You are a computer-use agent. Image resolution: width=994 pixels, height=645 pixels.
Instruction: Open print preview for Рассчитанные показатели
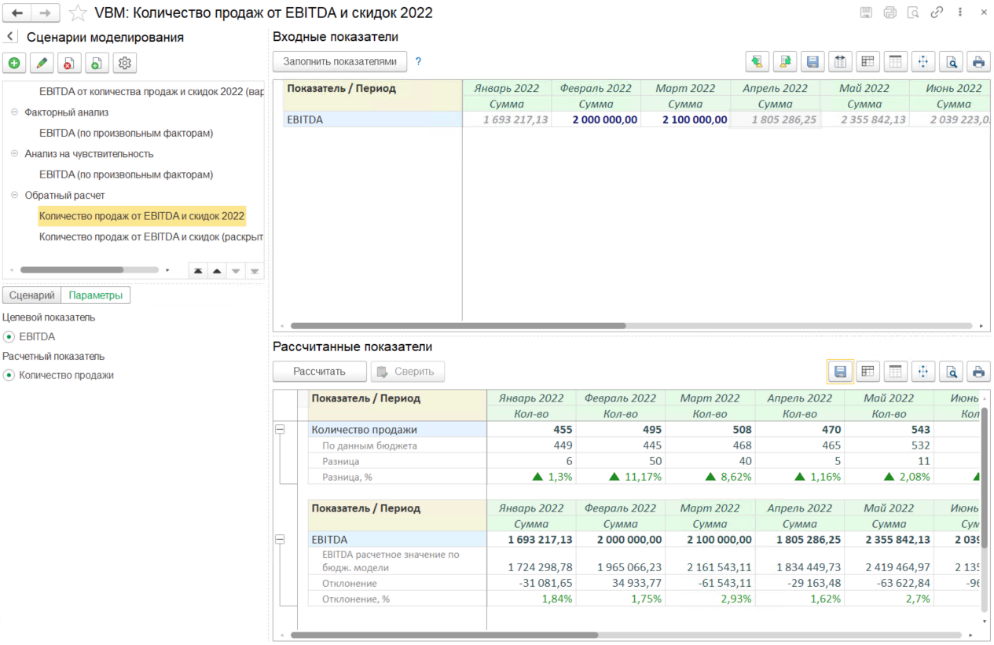coord(951,372)
